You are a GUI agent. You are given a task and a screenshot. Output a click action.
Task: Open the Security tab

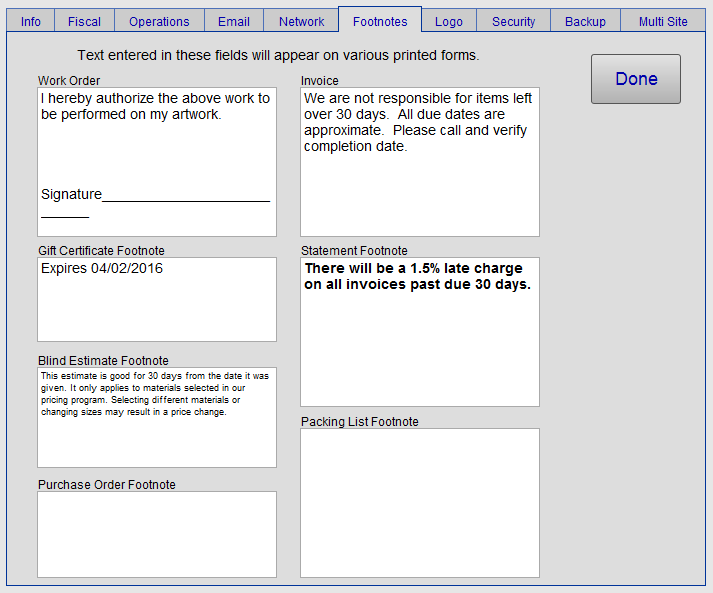click(513, 21)
